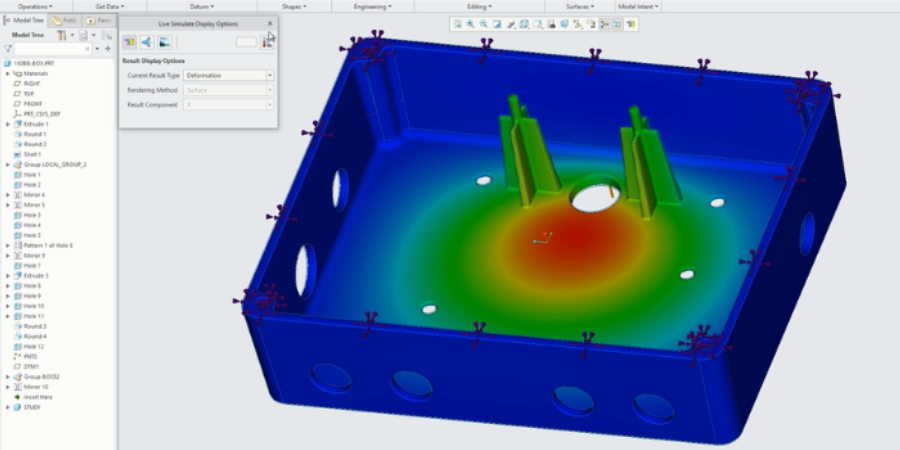This screenshot has height=450, width=900.
Task: Click the tree filter funnel icon
Action: [x=8, y=48]
